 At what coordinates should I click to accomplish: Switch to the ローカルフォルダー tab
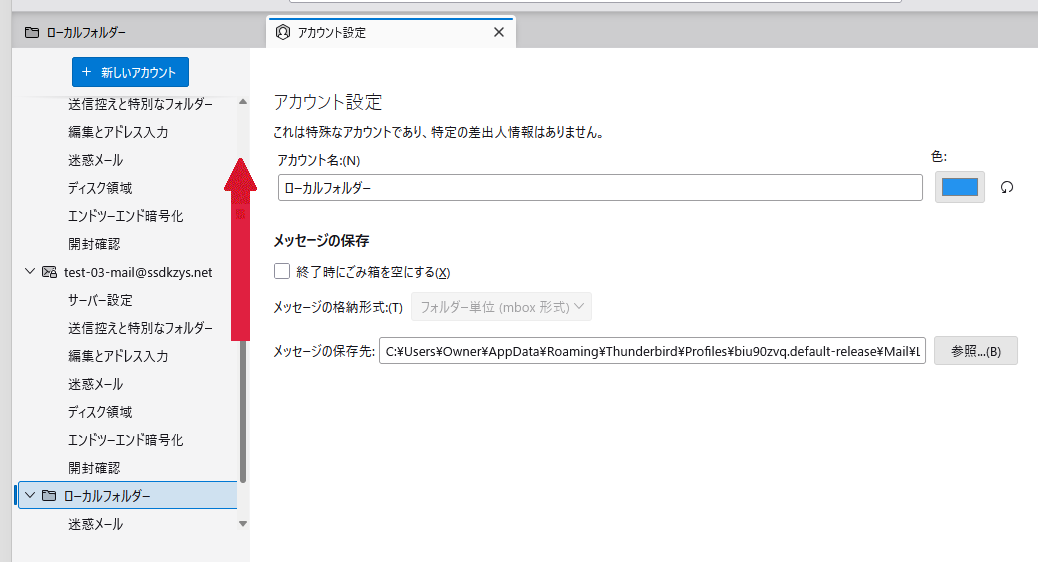(86, 32)
